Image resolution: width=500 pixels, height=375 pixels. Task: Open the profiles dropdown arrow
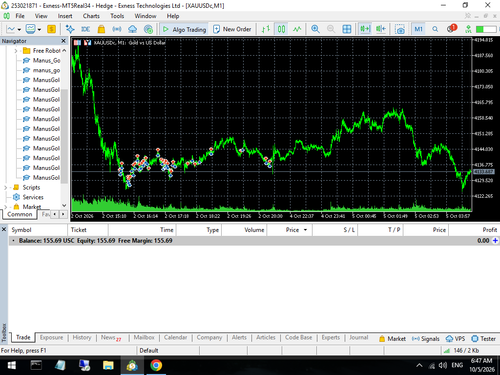39,29
